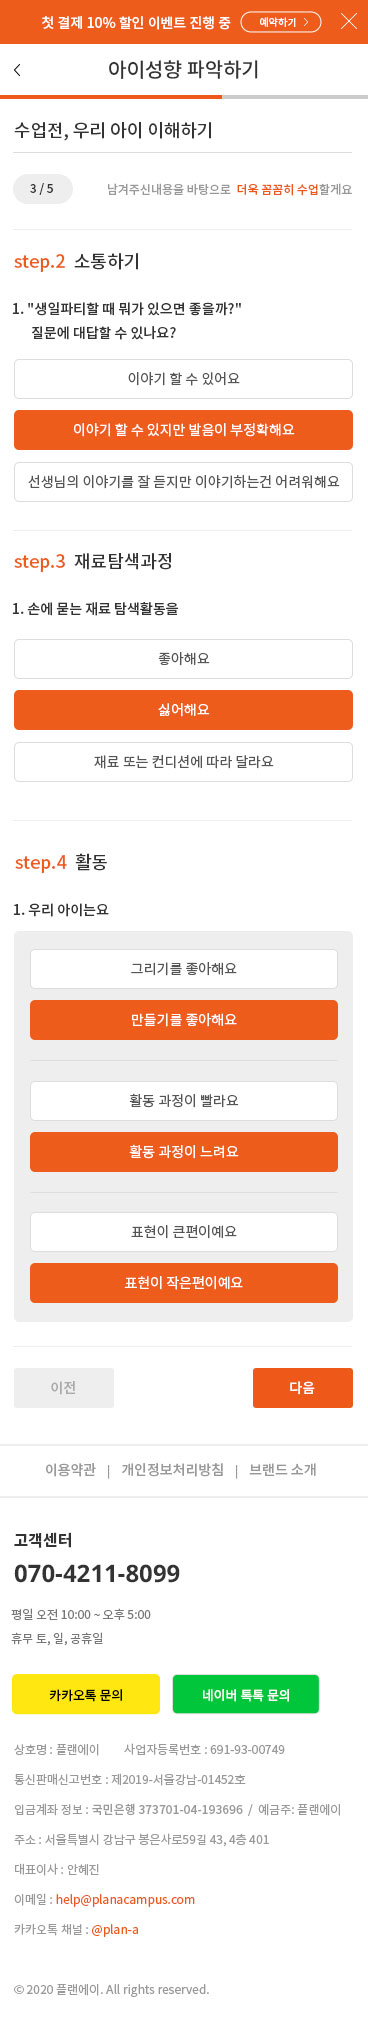The height and width of the screenshot is (2026, 368).
Task: Select 활동 과정이 빨라요
Action: tap(184, 1101)
